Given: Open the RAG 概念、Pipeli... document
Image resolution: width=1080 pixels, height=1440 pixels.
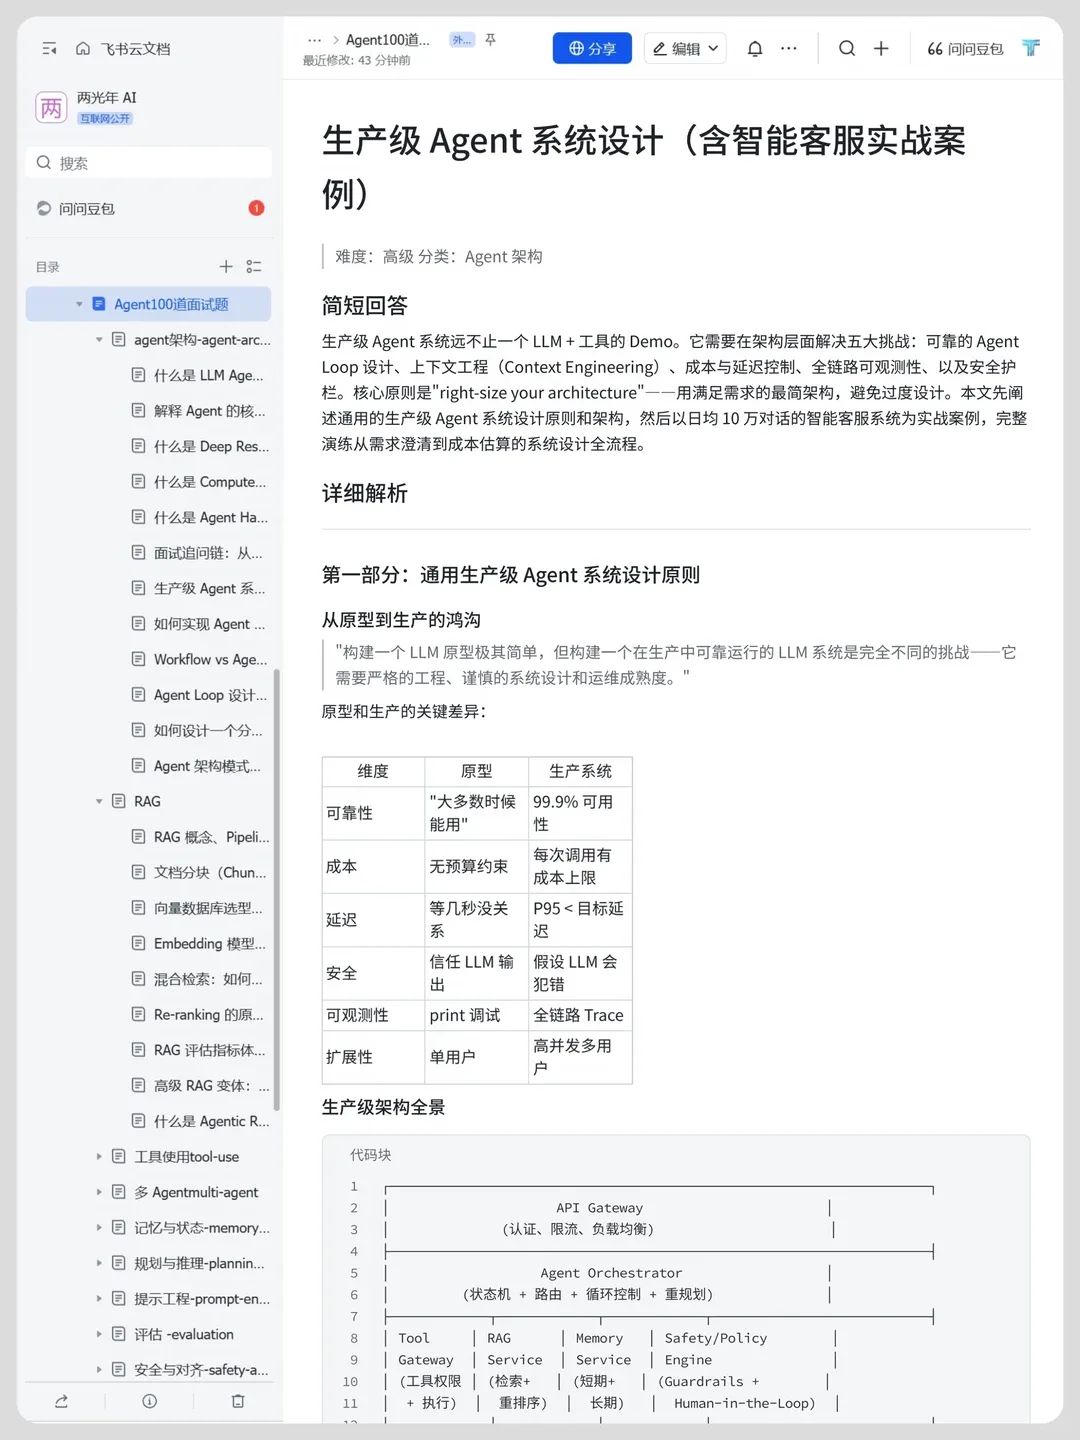Looking at the screenshot, I should tap(211, 837).
